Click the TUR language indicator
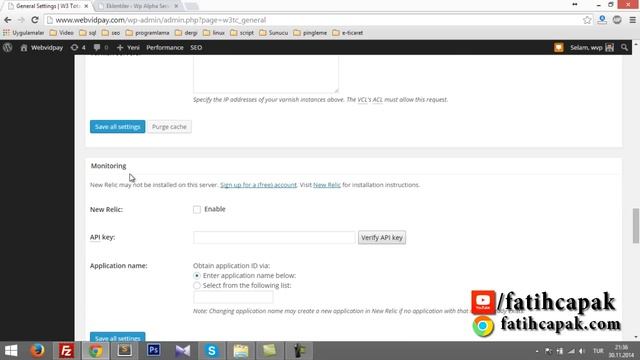 pos(598,351)
